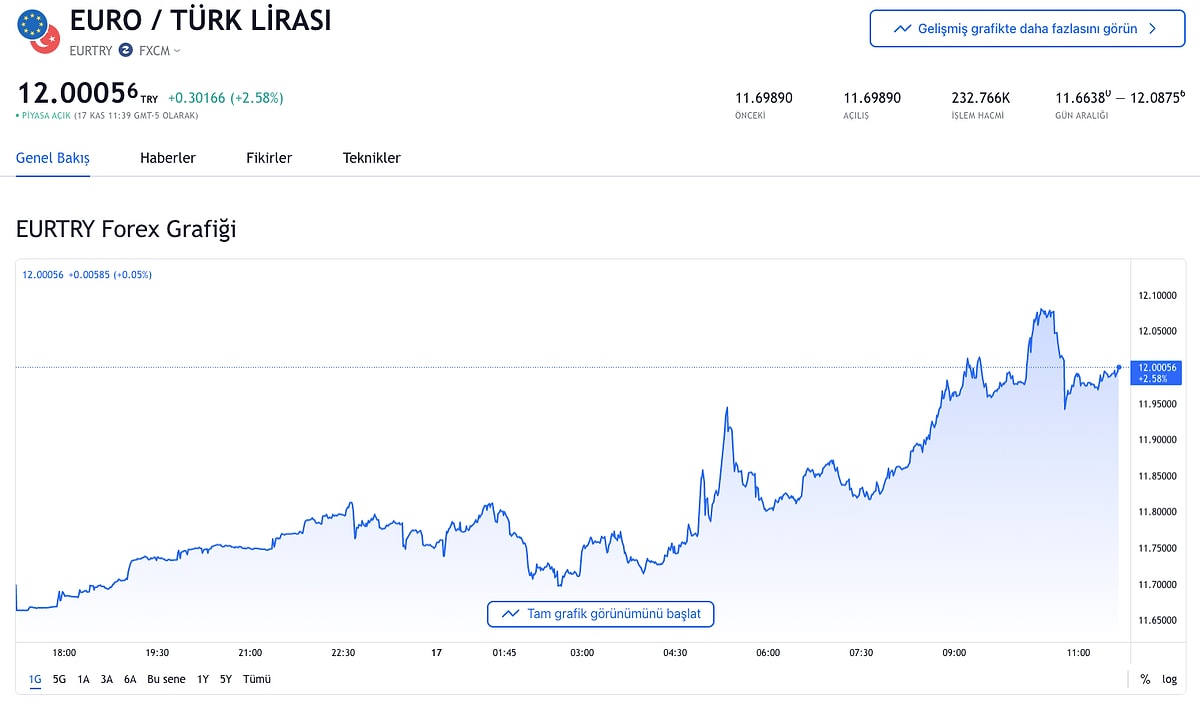Click 'Tam grafik görünümünü başlat' button
This screenshot has height=713, width=1200.
click(x=601, y=613)
